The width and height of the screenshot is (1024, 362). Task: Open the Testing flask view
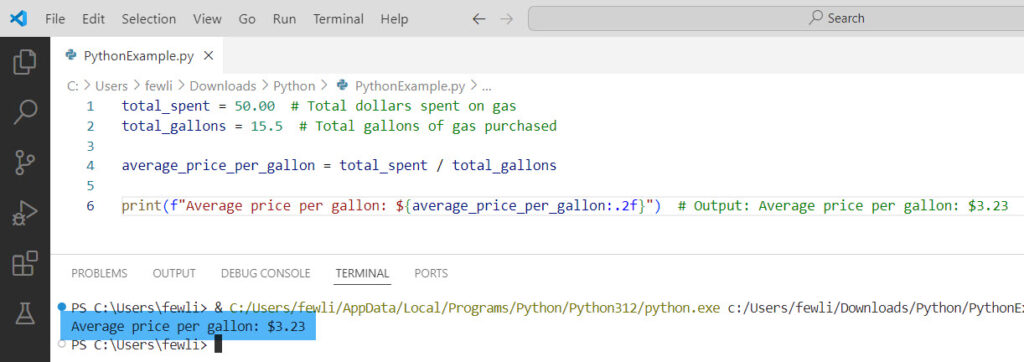[25, 313]
